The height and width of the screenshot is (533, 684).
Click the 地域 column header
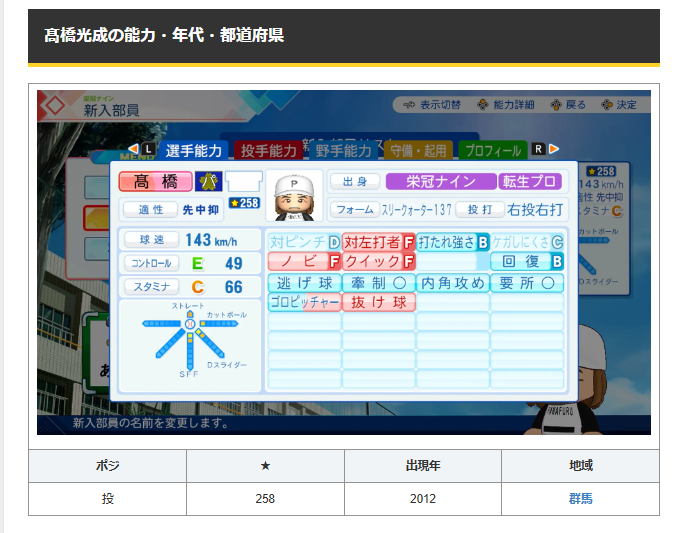point(581,466)
